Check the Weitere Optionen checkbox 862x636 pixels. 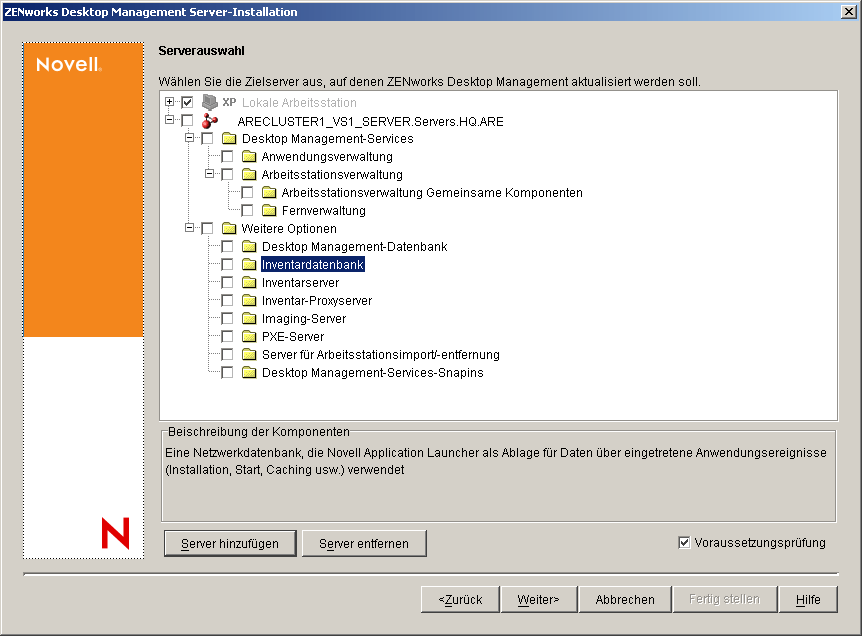[x=207, y=229]
